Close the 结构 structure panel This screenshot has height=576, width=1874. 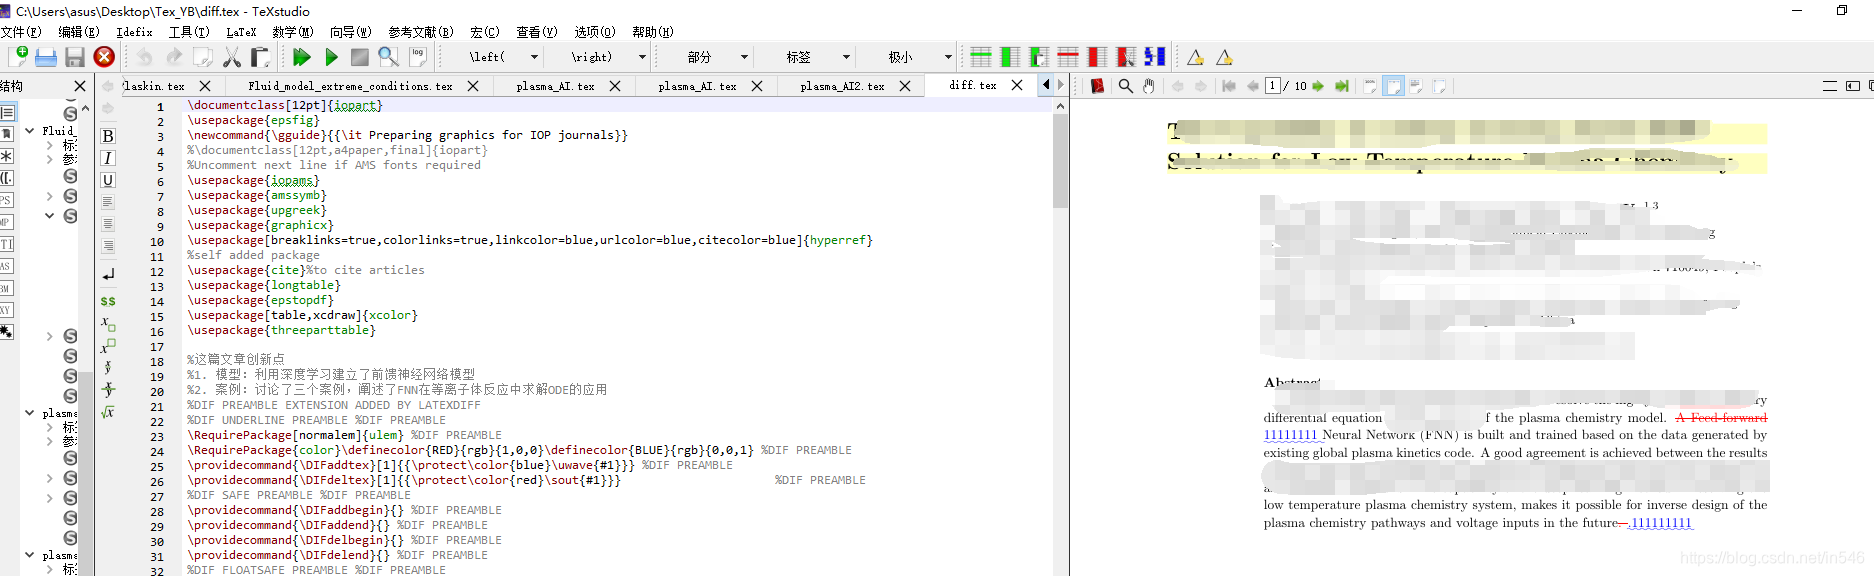click(x=80, y=86)
